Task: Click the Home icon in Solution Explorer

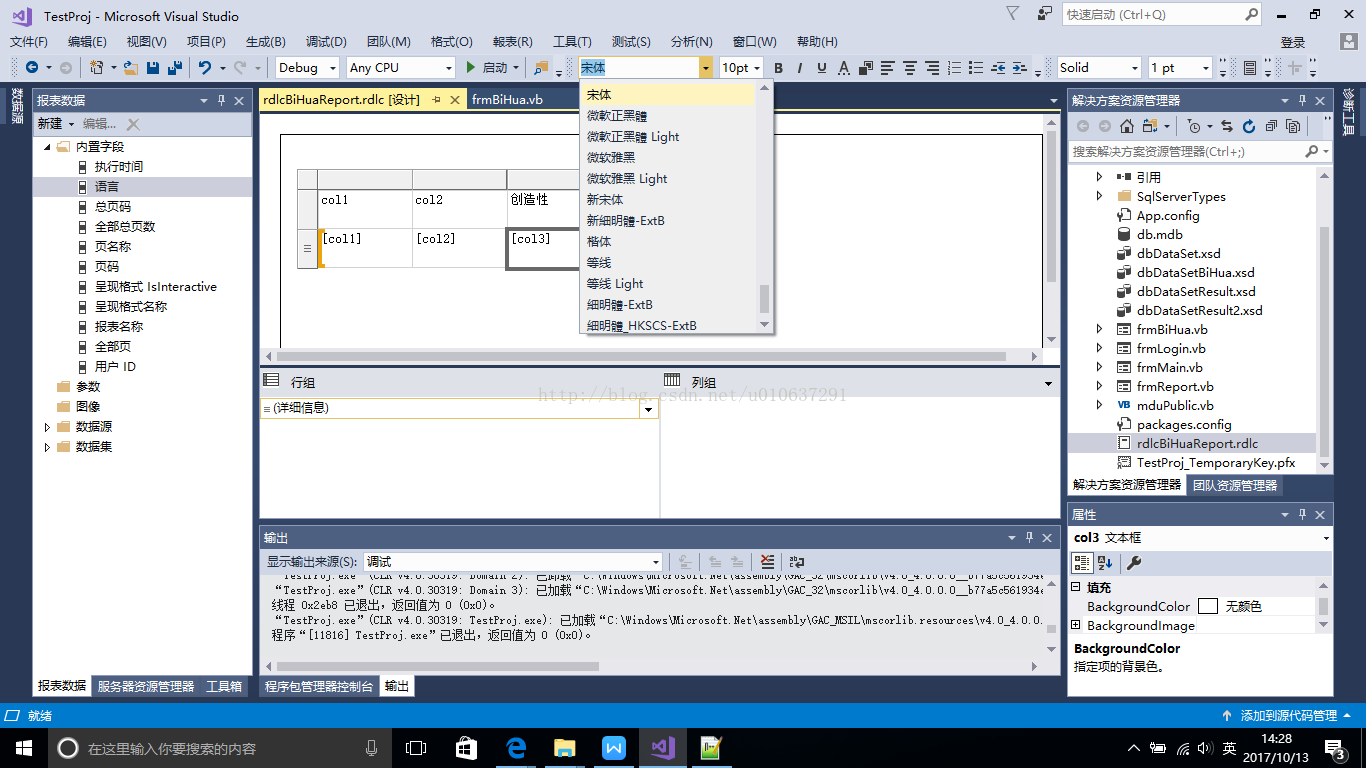Action: point(1127,126)
